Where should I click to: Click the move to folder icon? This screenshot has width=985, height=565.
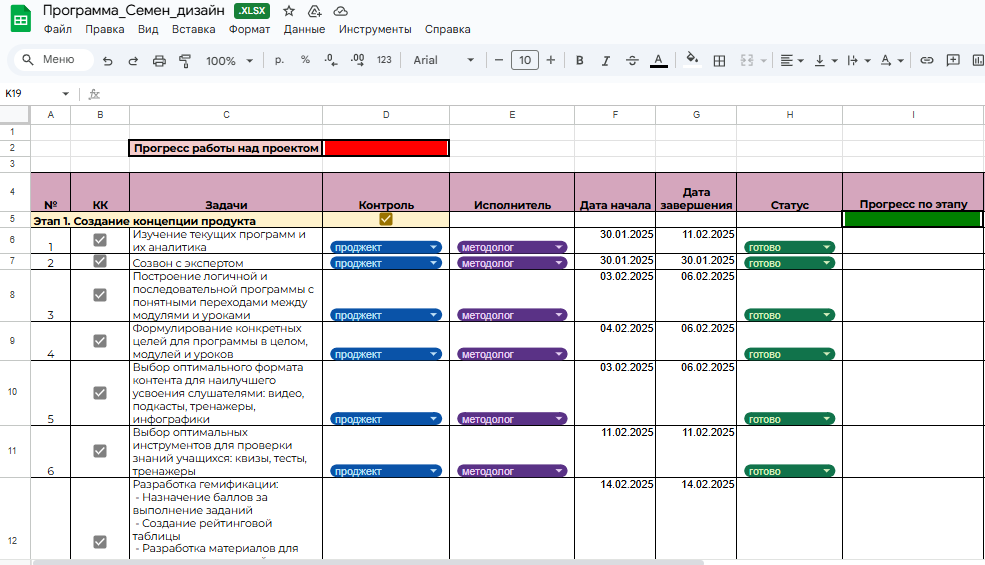pyautogui.click(x=315, y=11)
